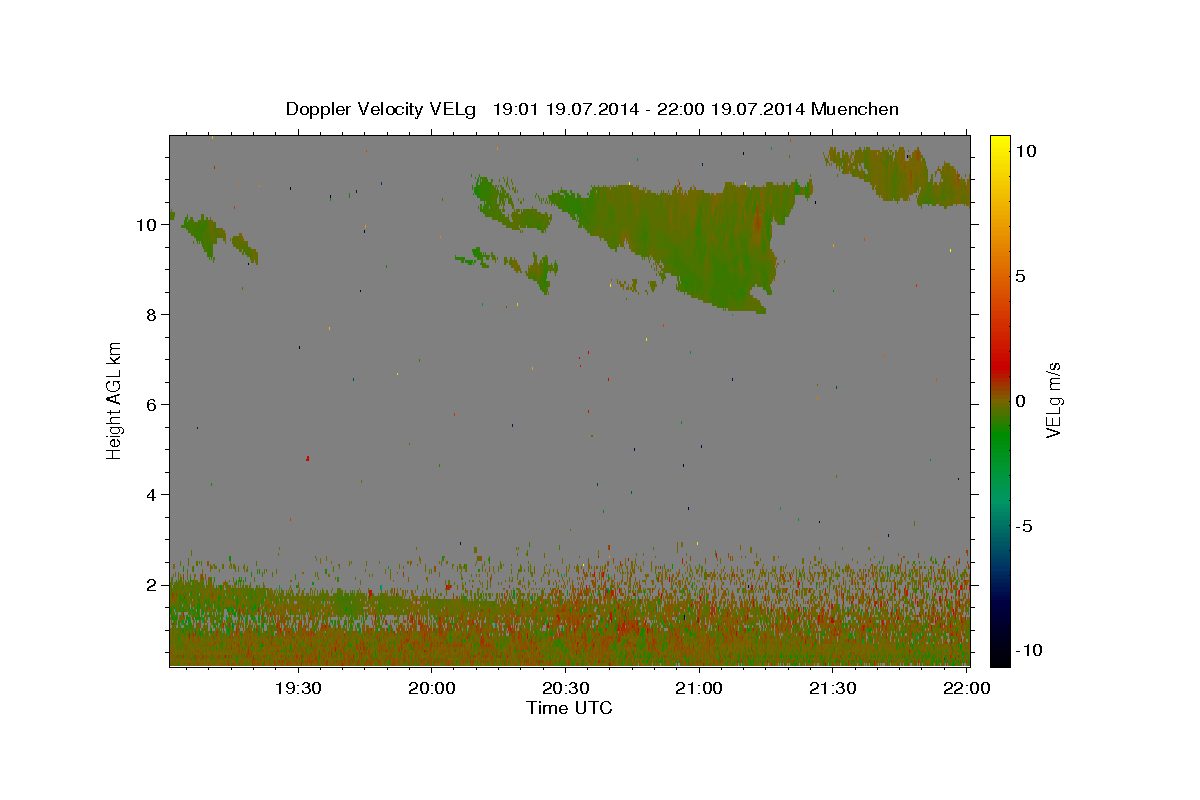Image resolution: width=1200 pixels, height=800 pixels.
Task: Click the height tick label 4
Action: [152, 494]
